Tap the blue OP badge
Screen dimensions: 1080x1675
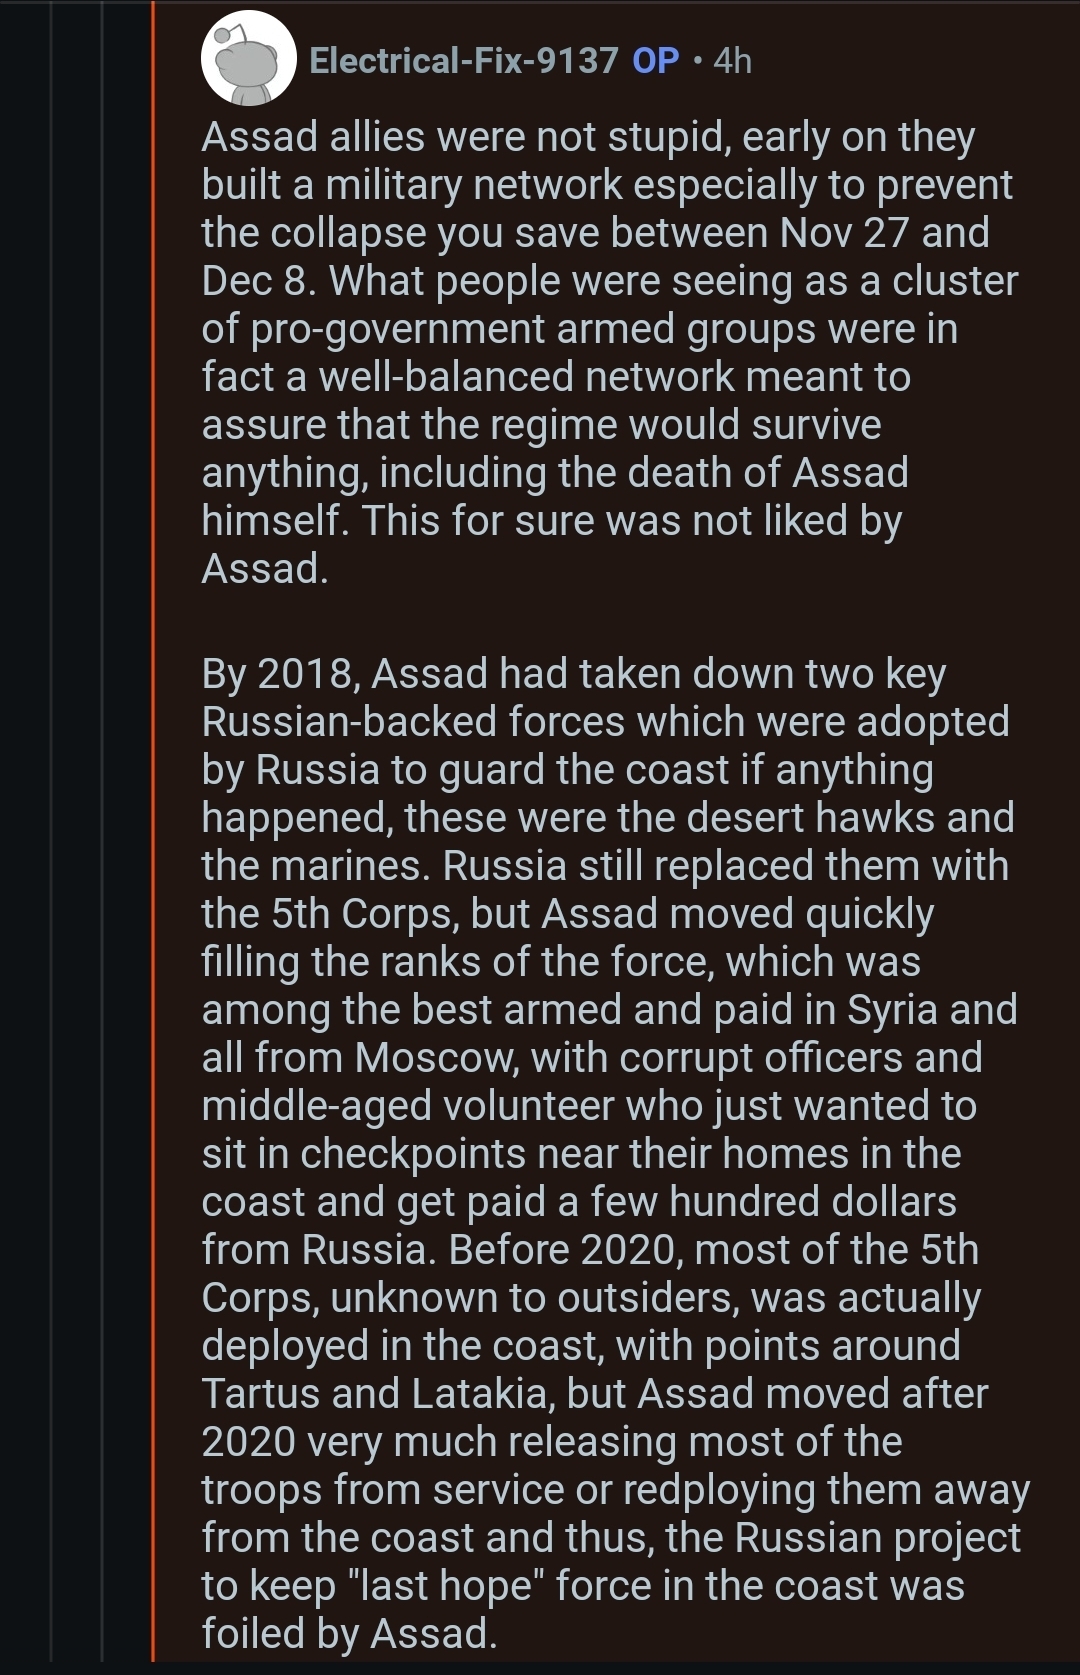pos(656,61)
